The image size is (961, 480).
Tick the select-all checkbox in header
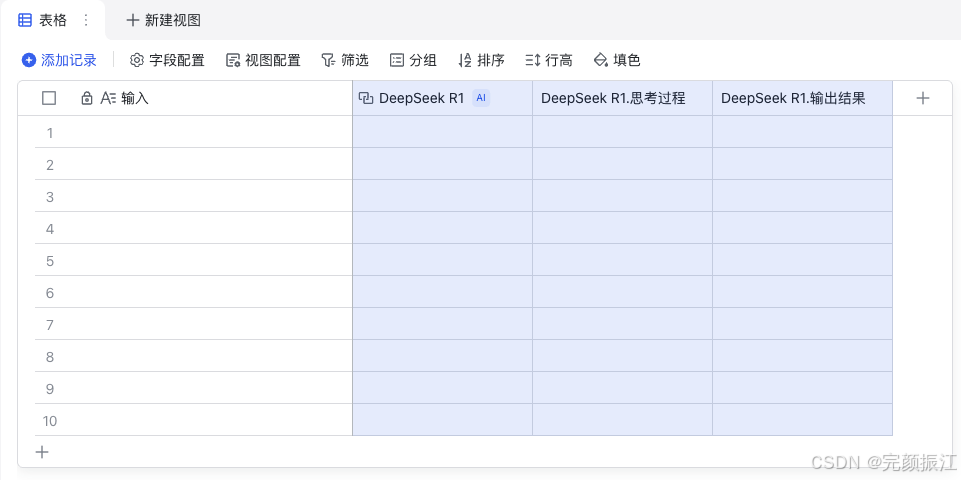coord(49,98)
